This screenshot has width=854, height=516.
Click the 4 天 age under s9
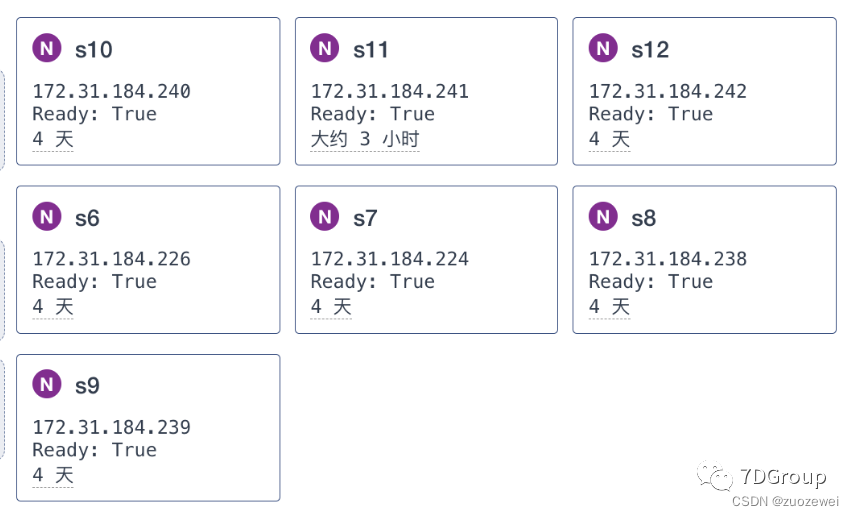pos(53,475)
